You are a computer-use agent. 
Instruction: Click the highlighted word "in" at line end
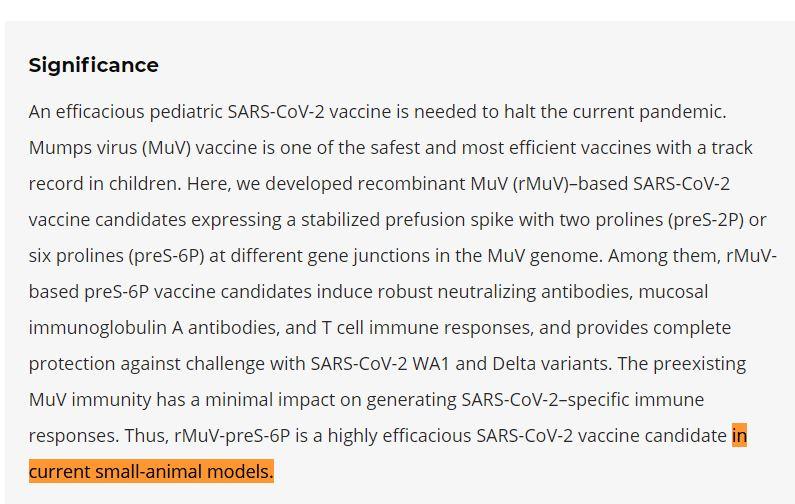click(739, 436)
